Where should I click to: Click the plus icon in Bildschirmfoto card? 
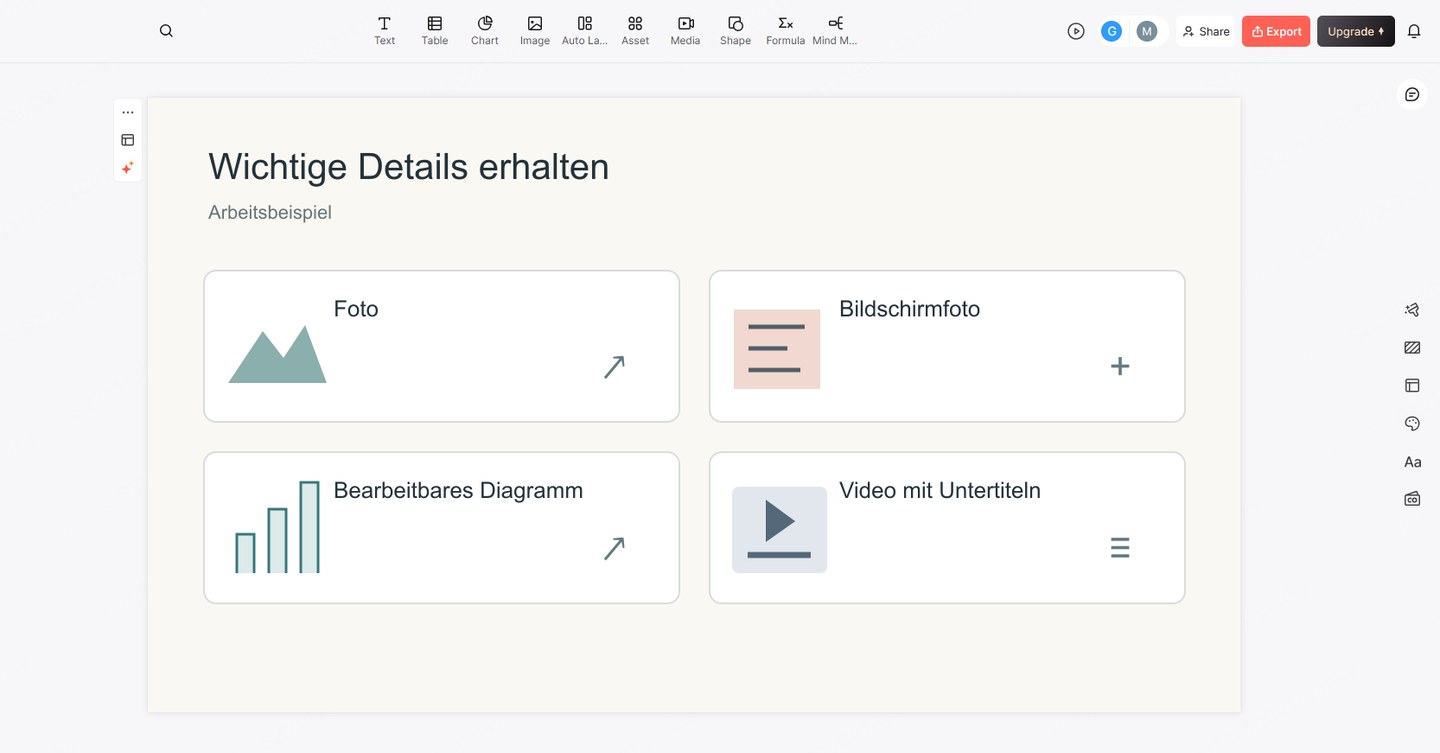pos(1120,366)
